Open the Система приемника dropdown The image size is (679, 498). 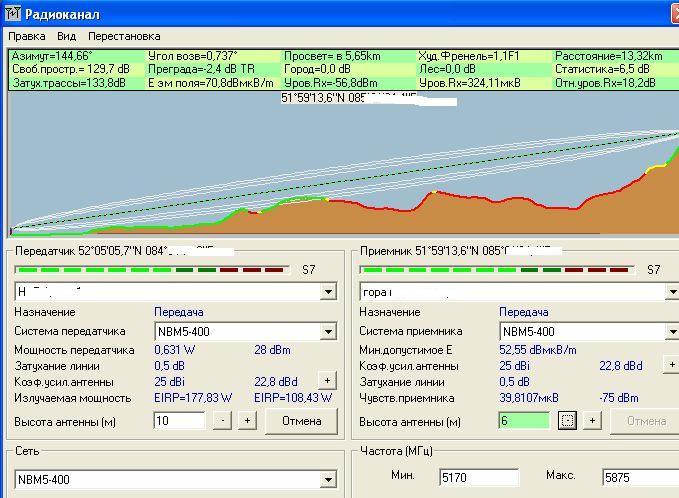click(671, 331)
